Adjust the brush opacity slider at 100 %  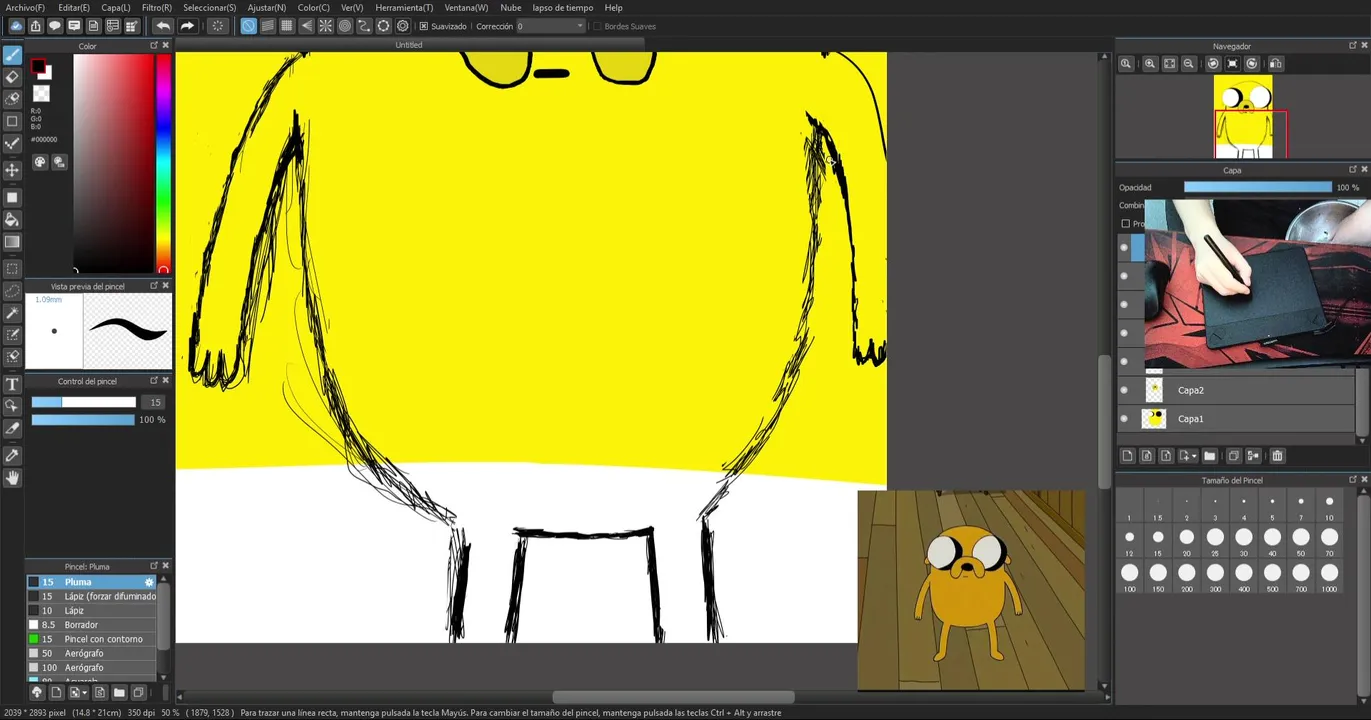(83, 420)
